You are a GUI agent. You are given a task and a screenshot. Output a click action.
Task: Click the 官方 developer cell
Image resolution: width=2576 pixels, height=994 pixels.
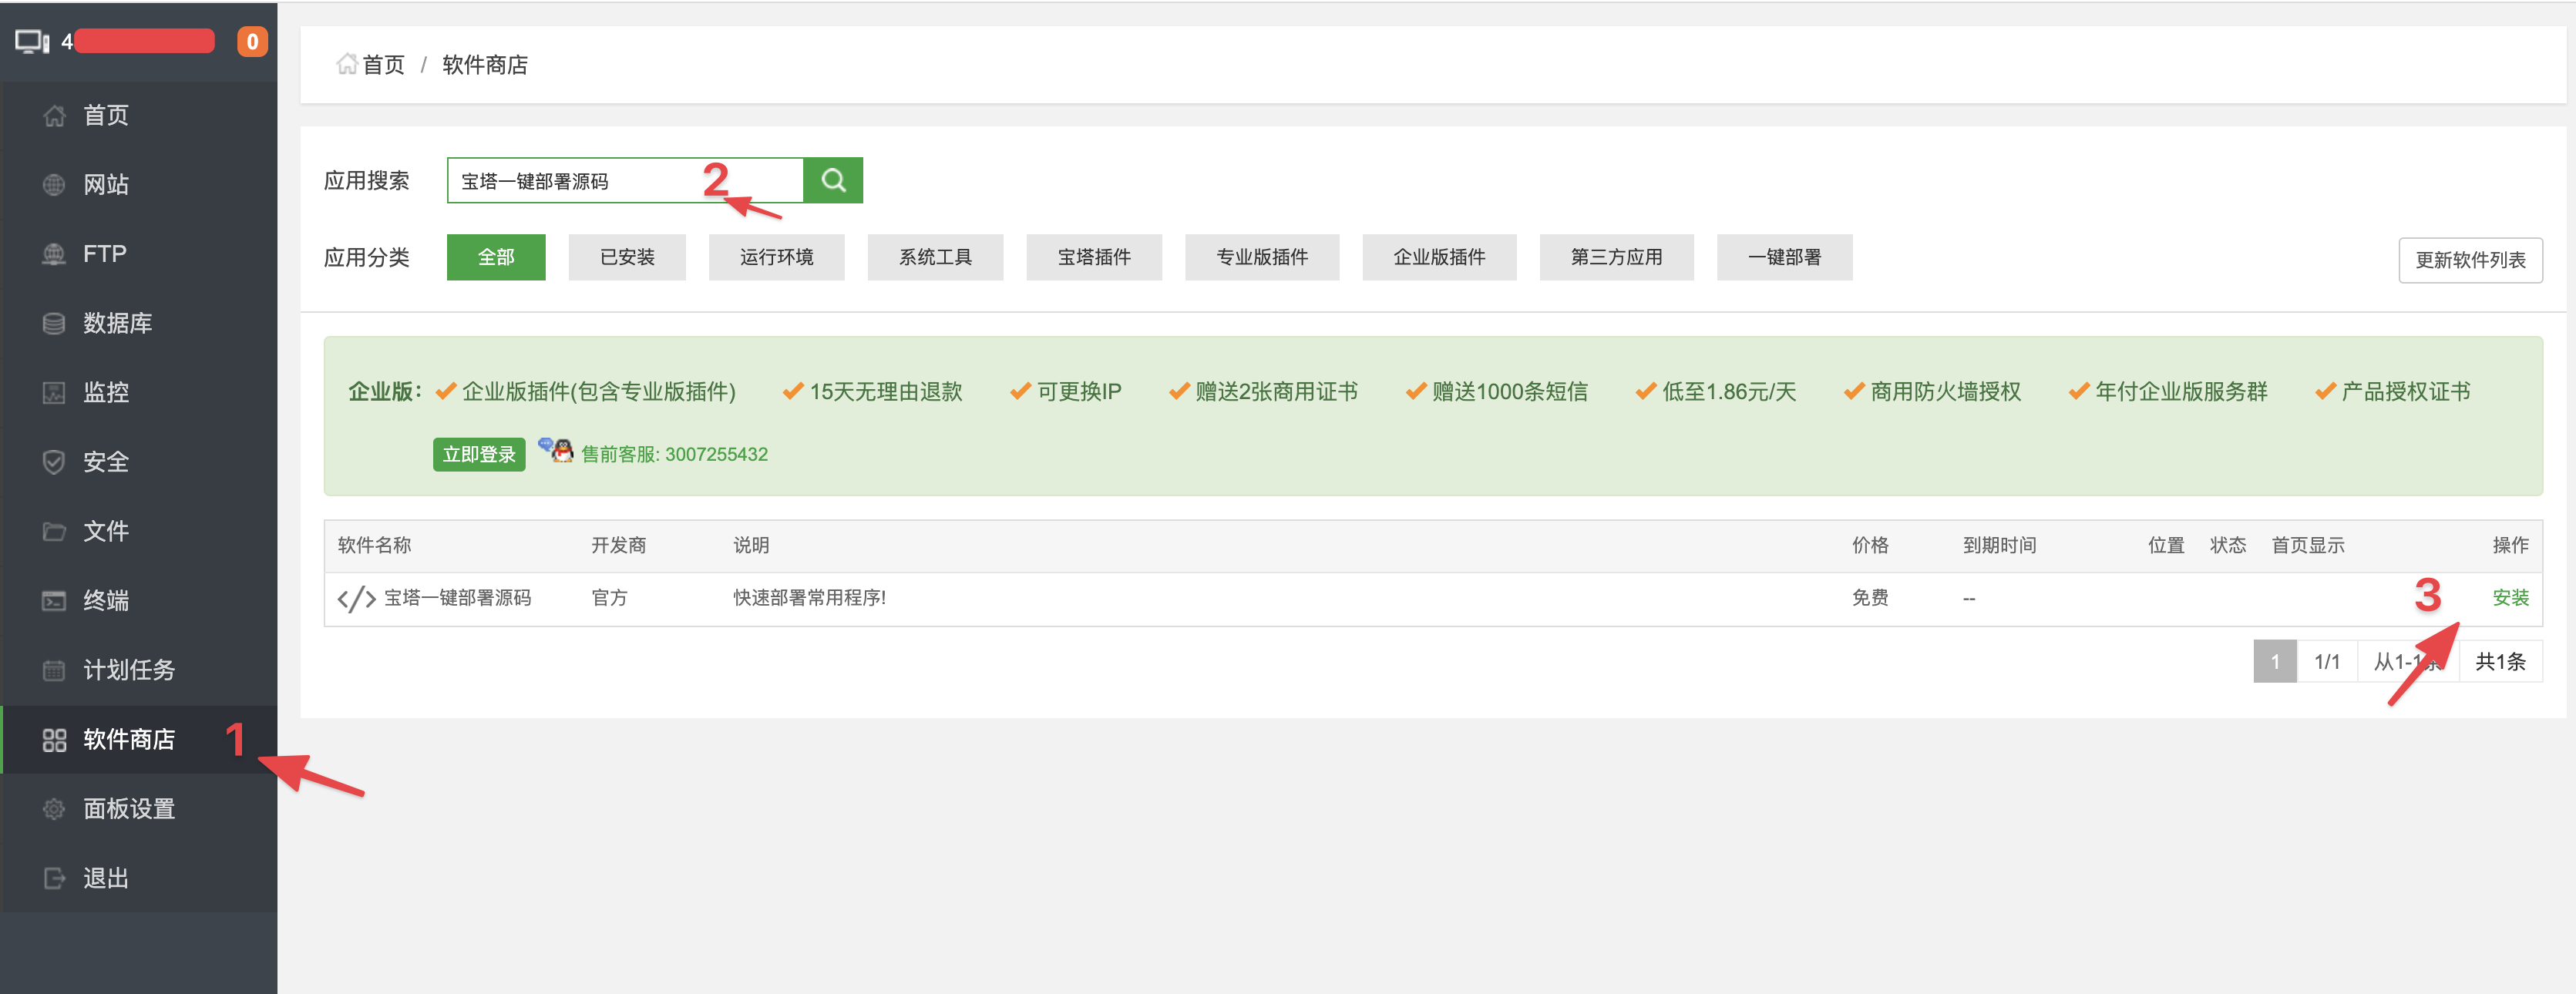point(609,598)
